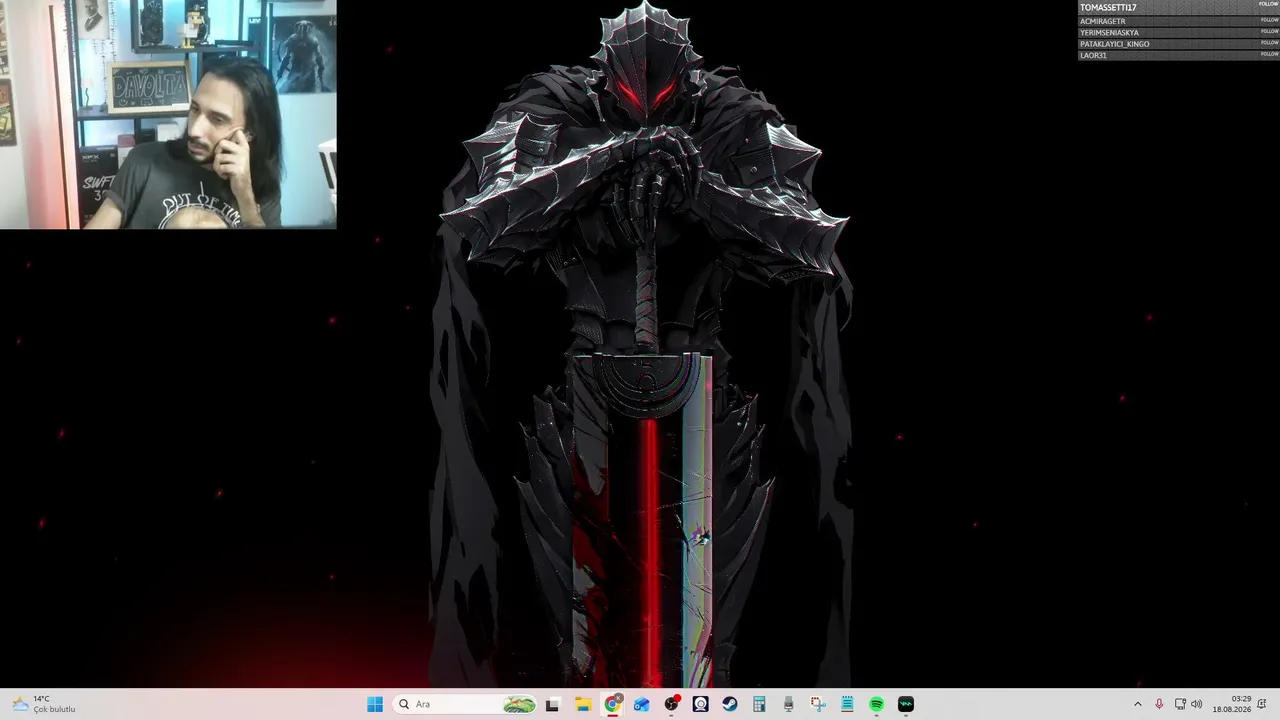Select the ACMIRAGETR username
Viewport: 1280px width, 720px height.
[x=1102, y=21]
